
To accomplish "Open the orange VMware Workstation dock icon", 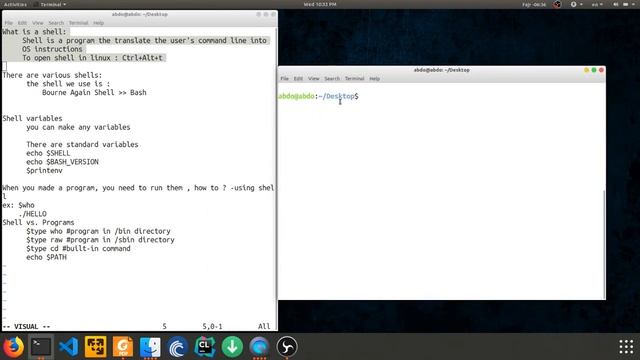I will coord(96,347).
